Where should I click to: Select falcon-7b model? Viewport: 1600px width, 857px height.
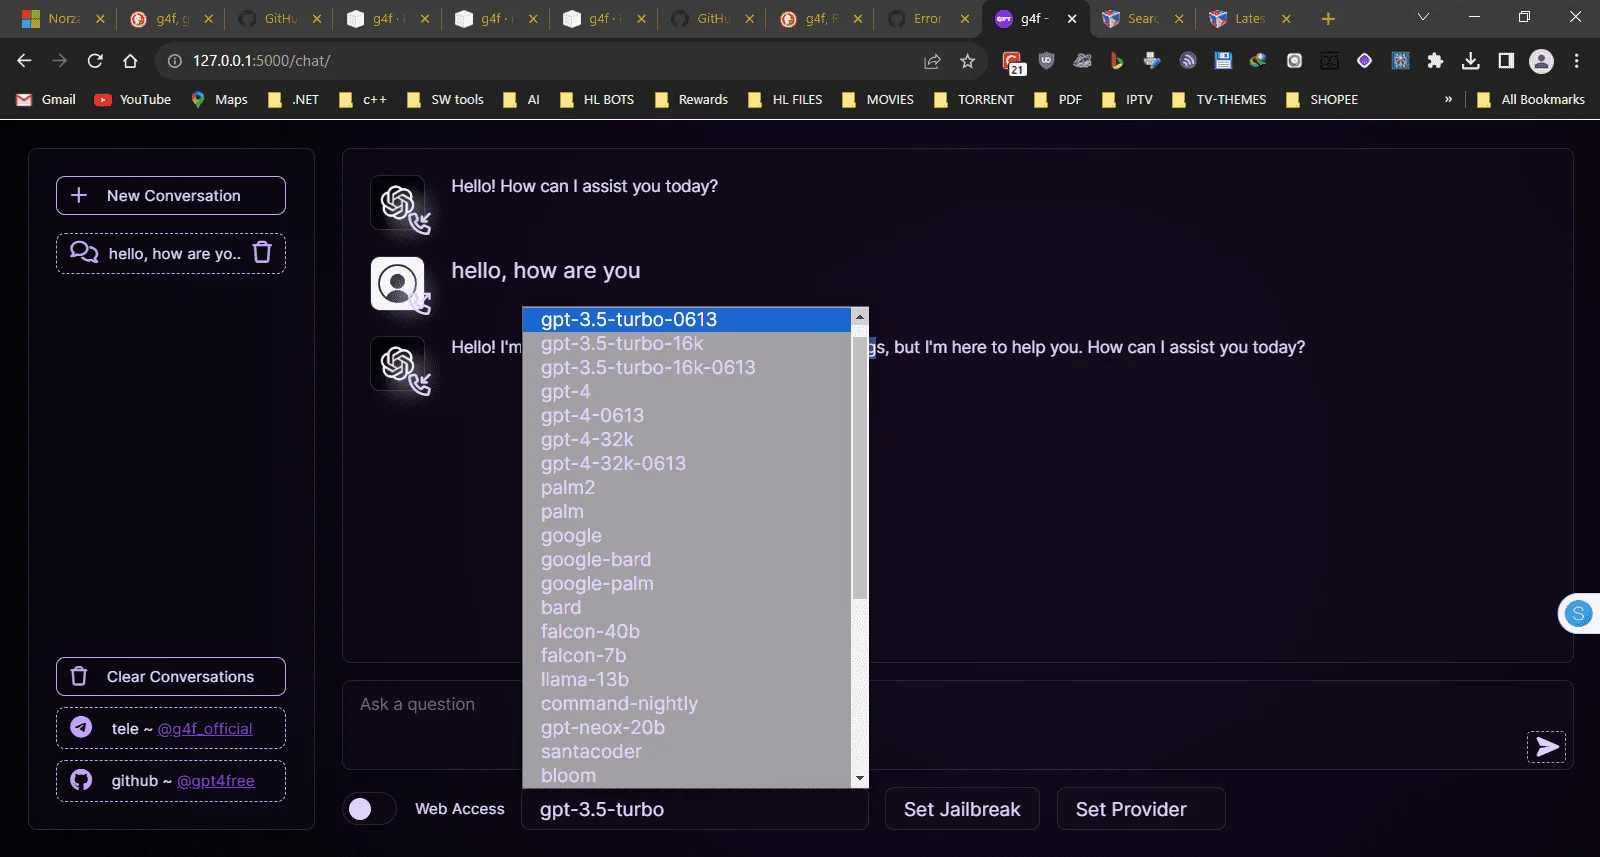coord(687,656)
